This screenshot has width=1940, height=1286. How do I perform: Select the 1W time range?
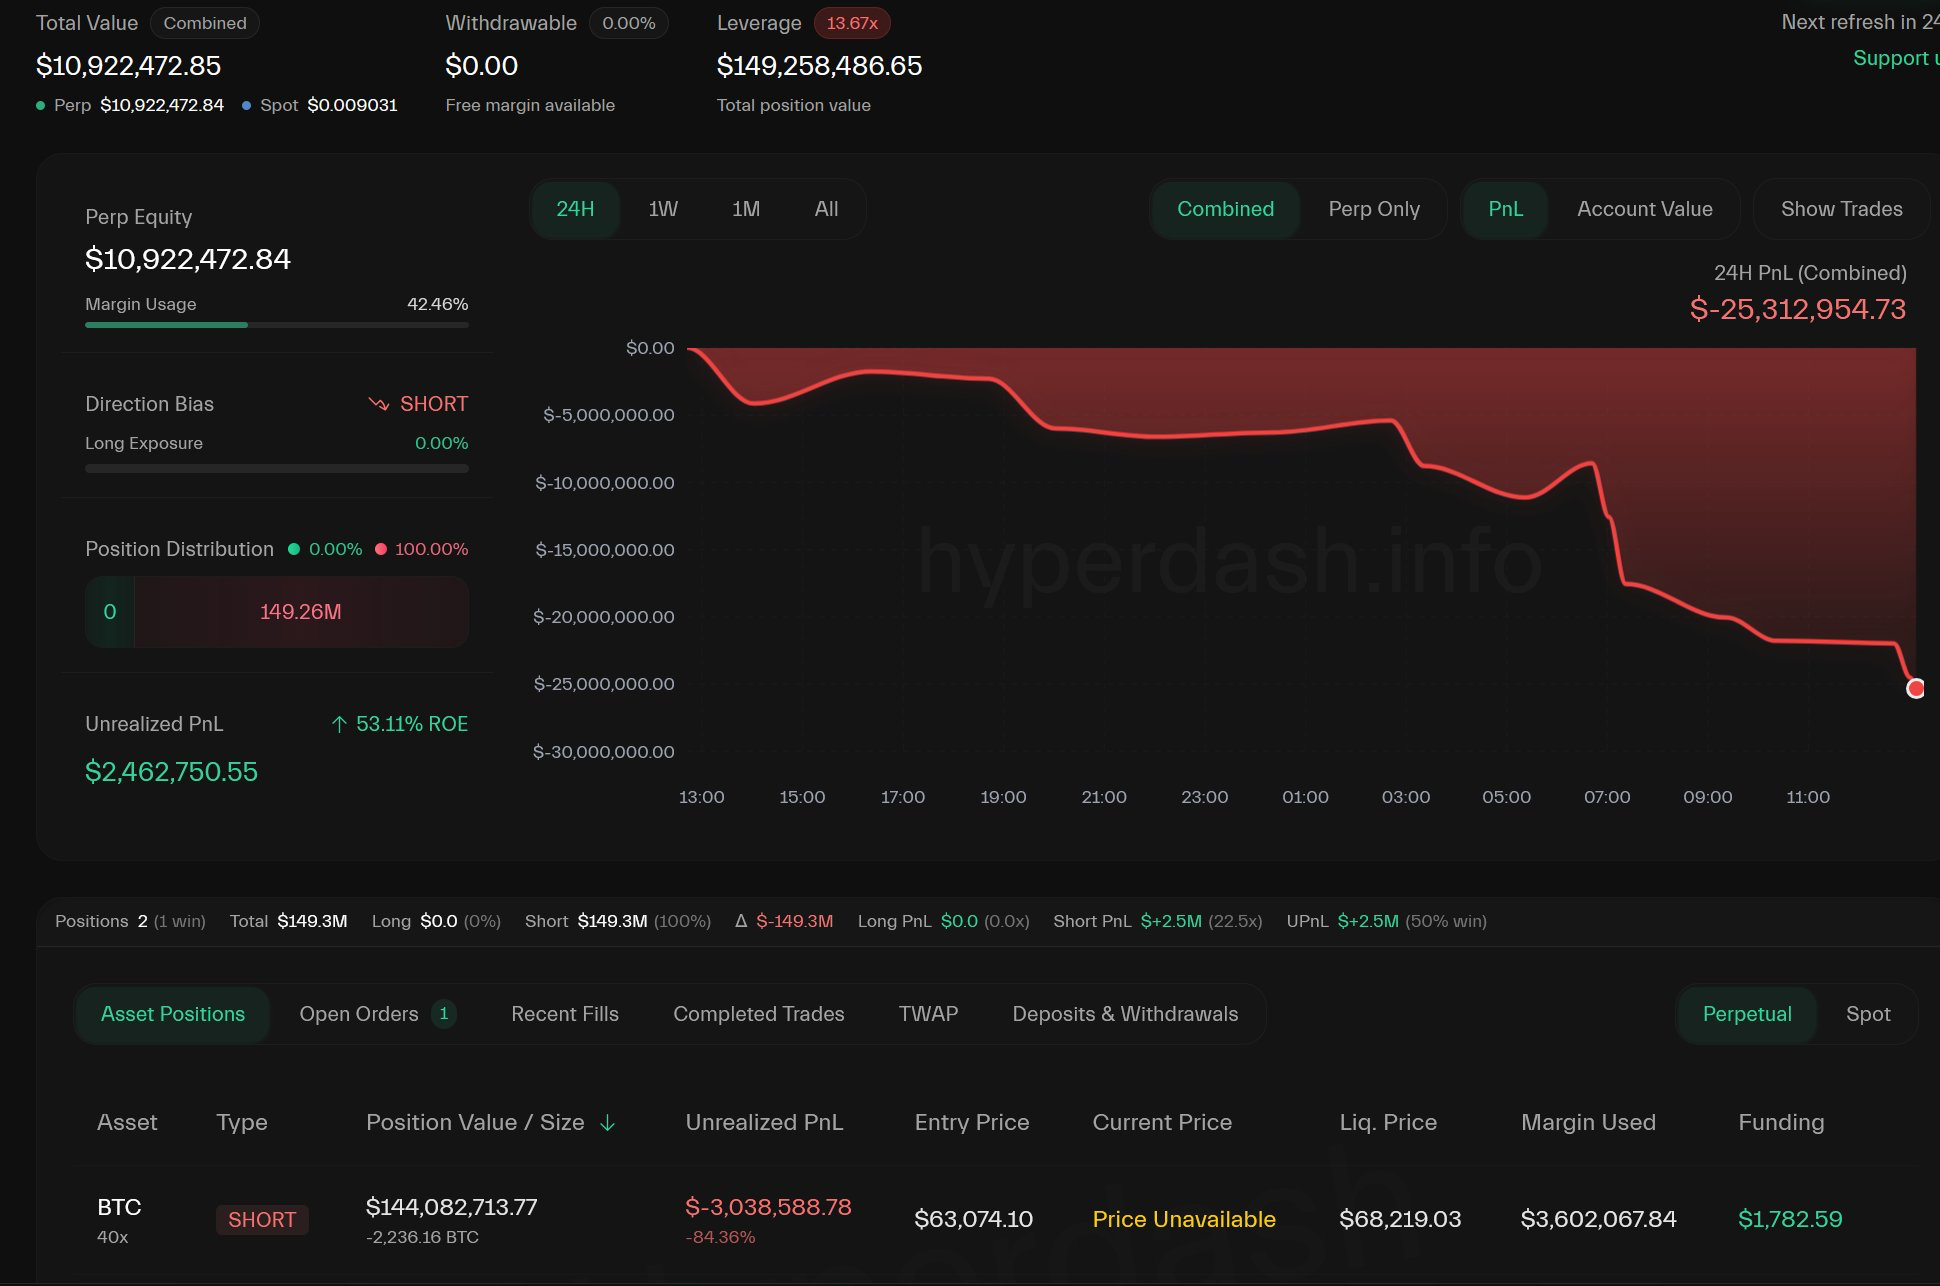coord(663,209)
